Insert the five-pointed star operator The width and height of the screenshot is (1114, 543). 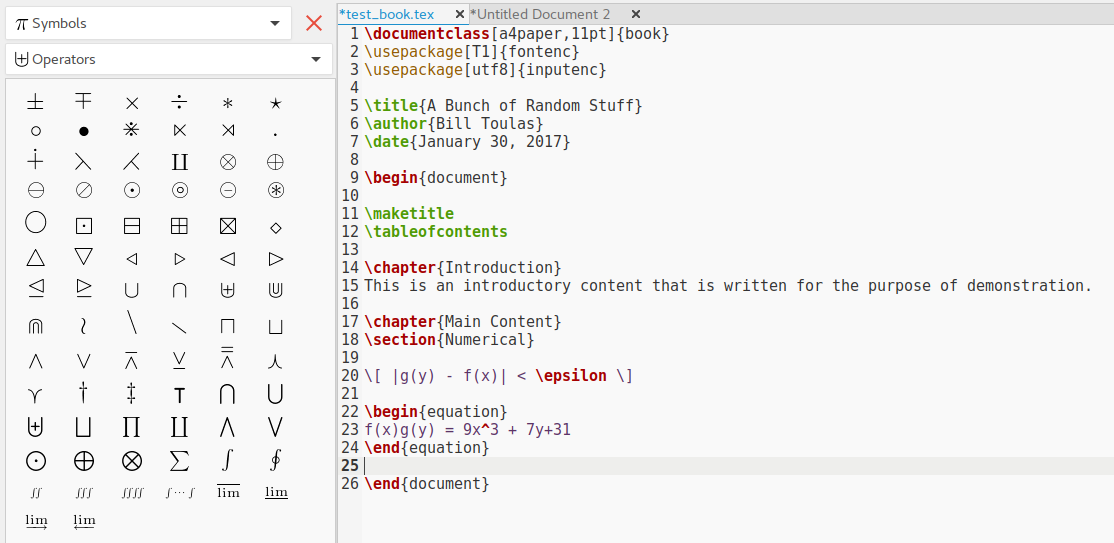coord(276,103)
